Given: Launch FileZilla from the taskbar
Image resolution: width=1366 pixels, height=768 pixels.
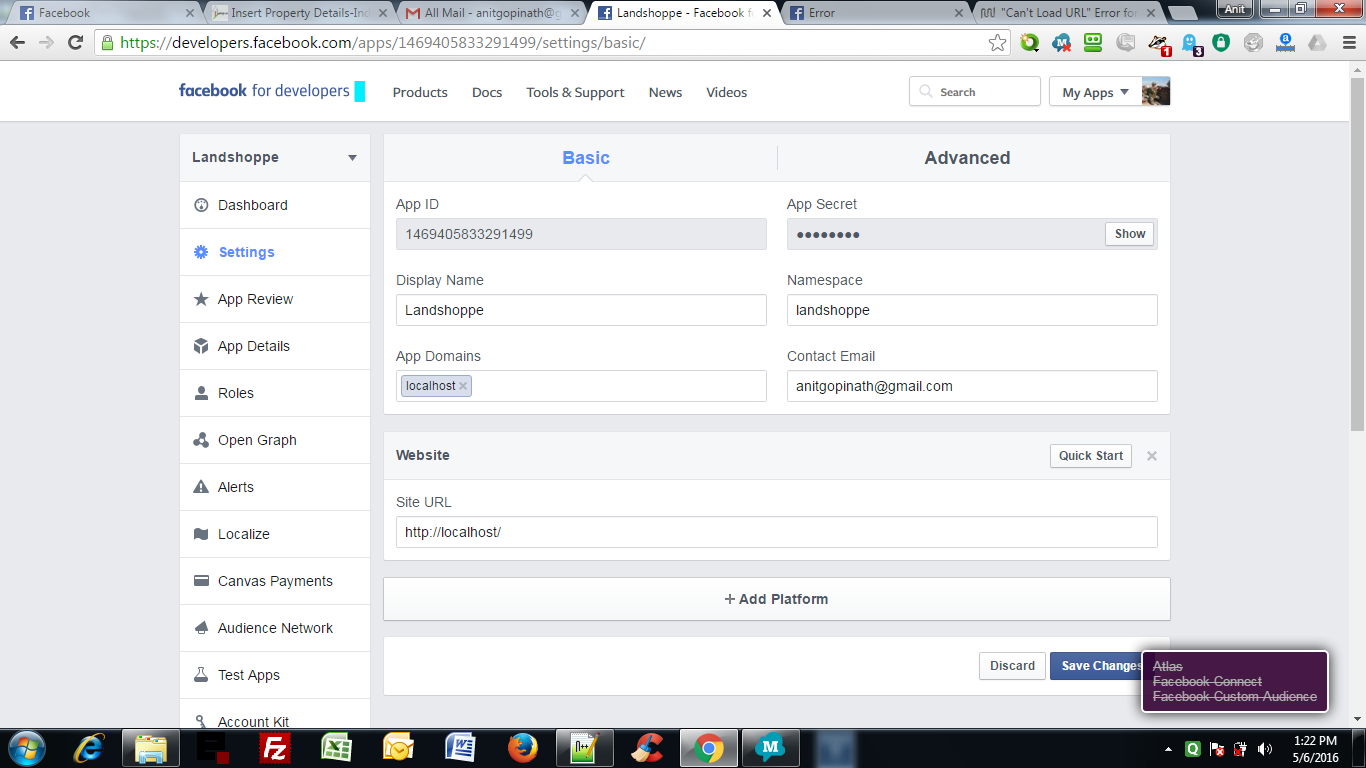Looking at the screenshot, I should pyautogui.click(x=273, y=747).
